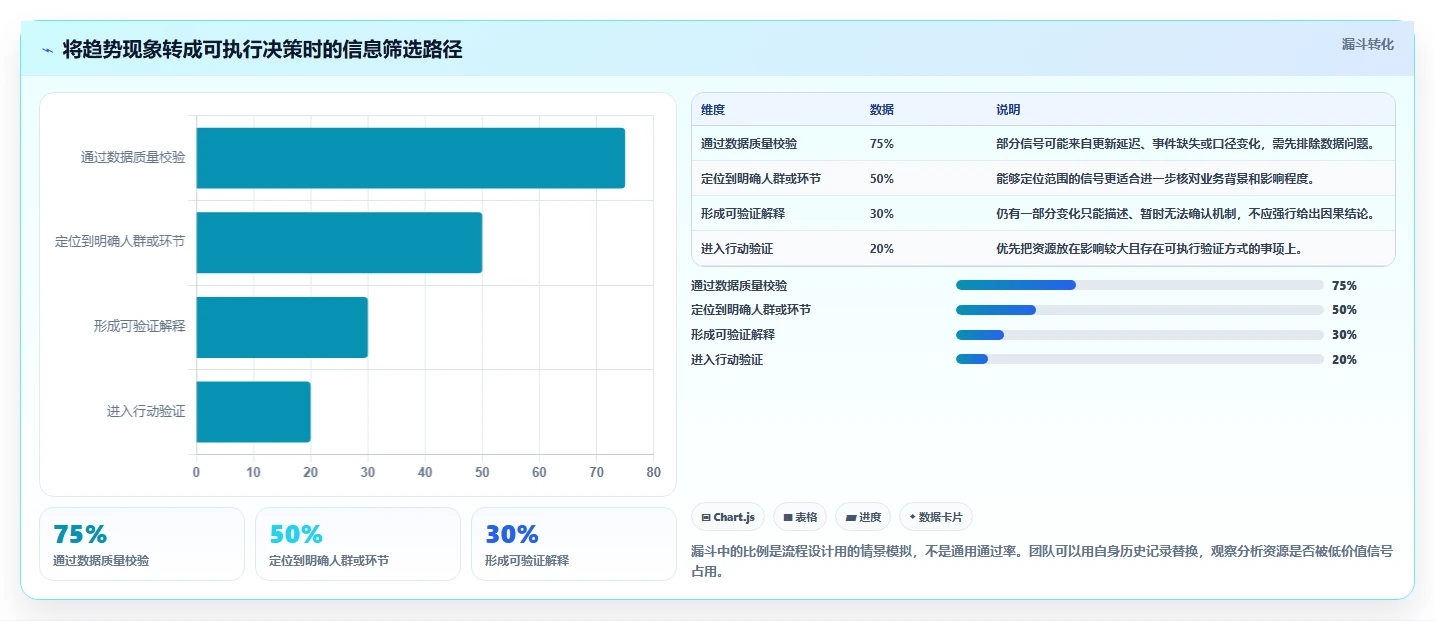Click the lightning icon beside the page title

47,50
